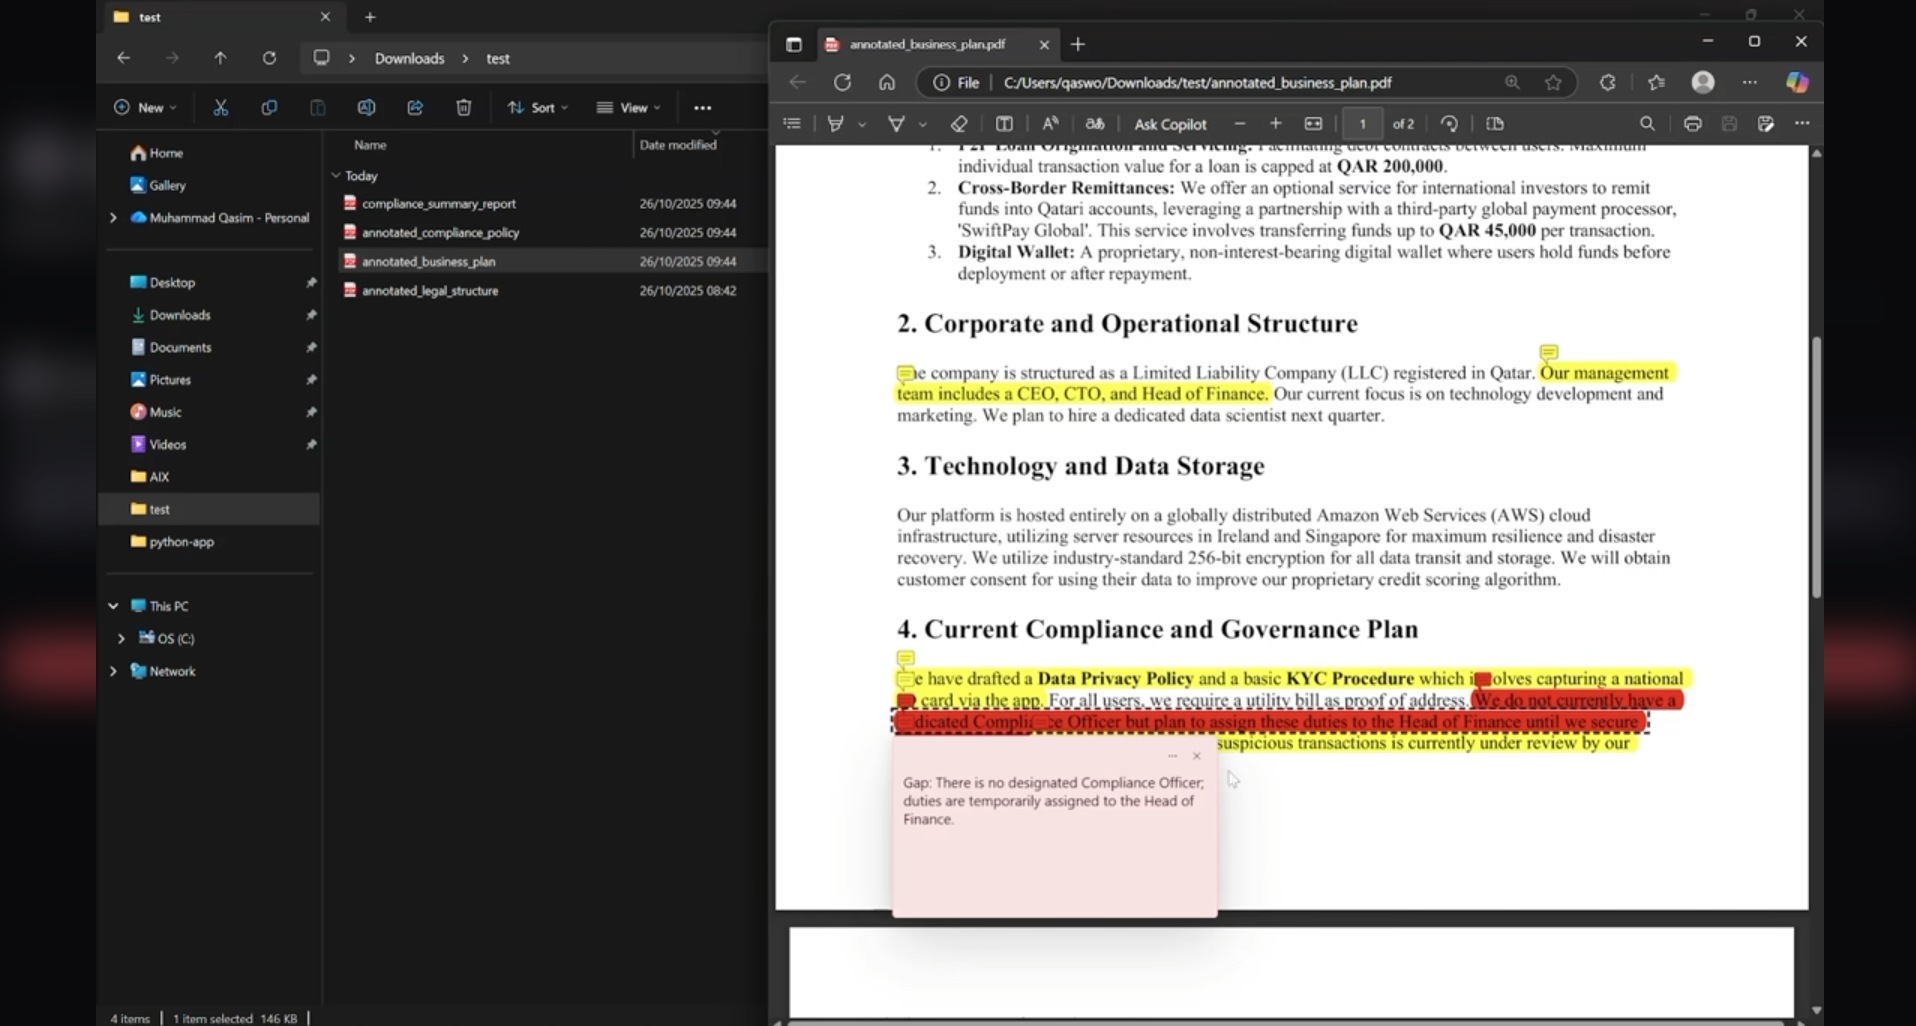Expand Network in the navigation pane
The height and width of the screenshot is (1026, 1916).
point(113,671)
